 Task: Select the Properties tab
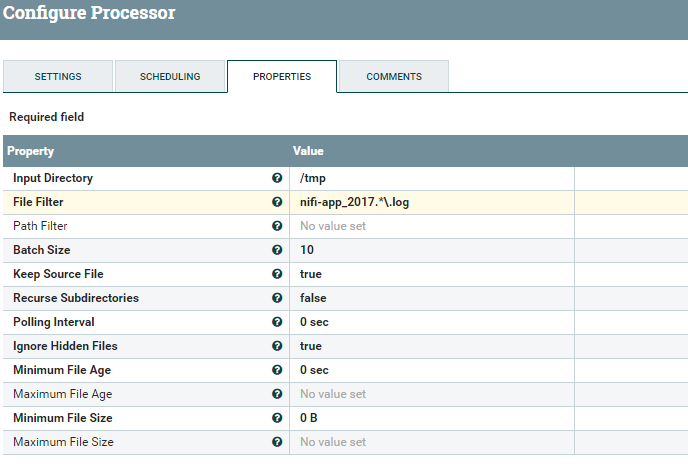[x=282, y=77]
